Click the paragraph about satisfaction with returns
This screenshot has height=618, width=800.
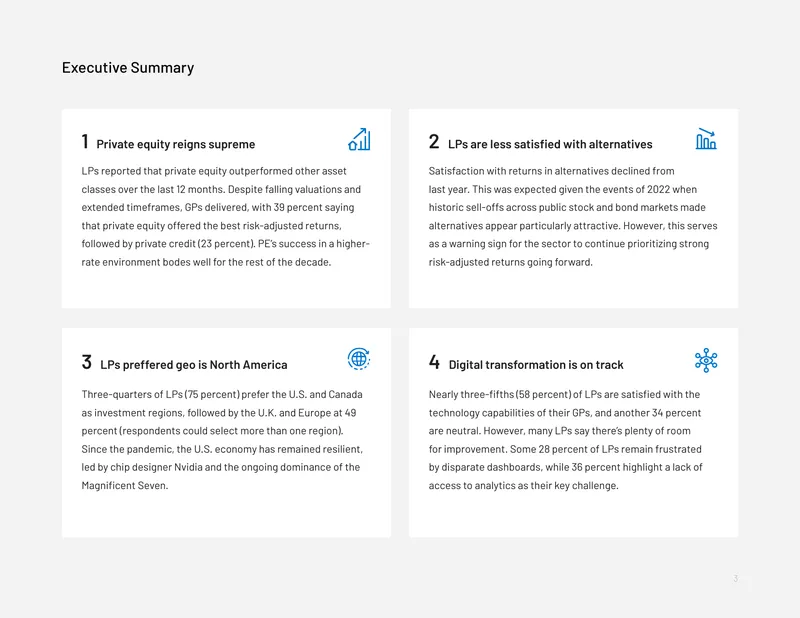573,216
